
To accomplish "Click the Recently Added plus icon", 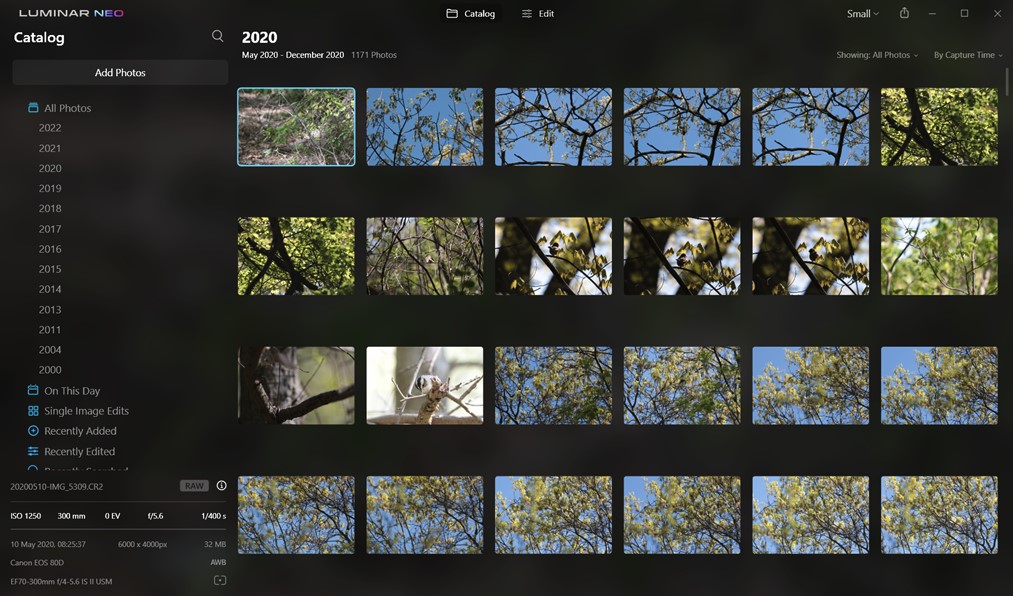I will click(33, 431).
